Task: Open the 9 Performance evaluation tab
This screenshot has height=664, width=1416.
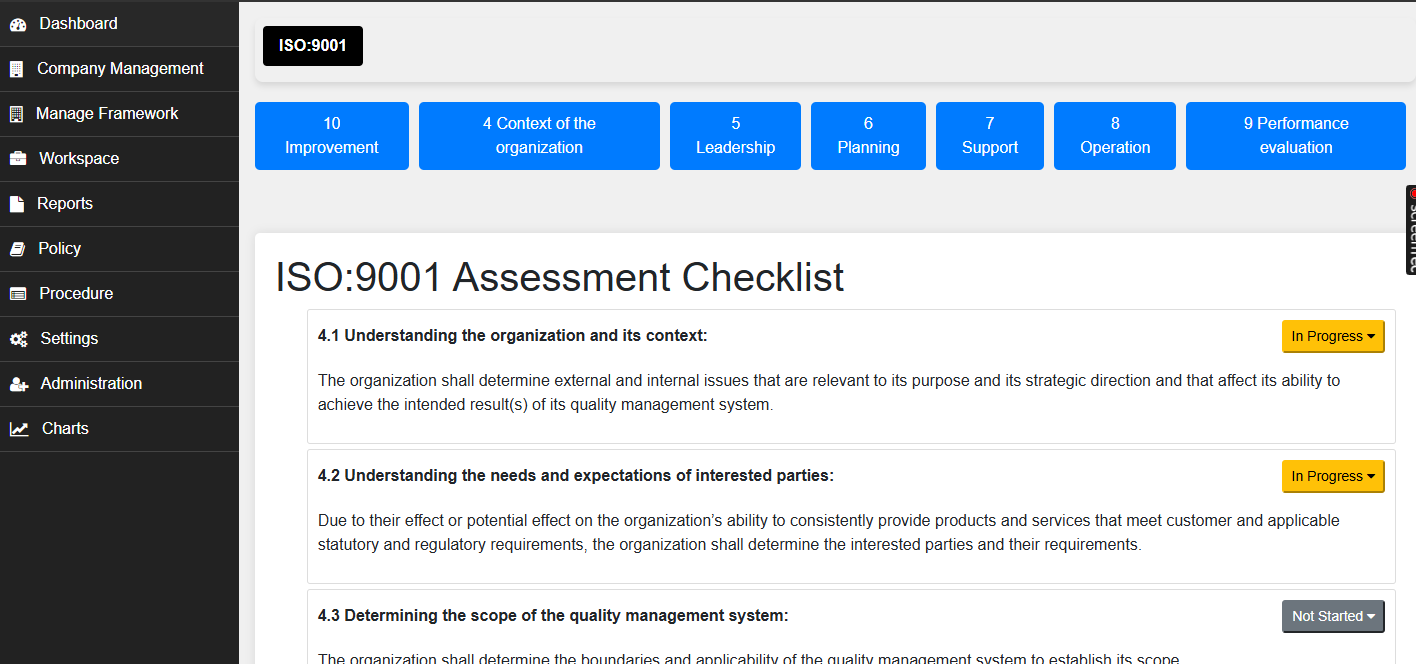Action: click(1295, 135)
